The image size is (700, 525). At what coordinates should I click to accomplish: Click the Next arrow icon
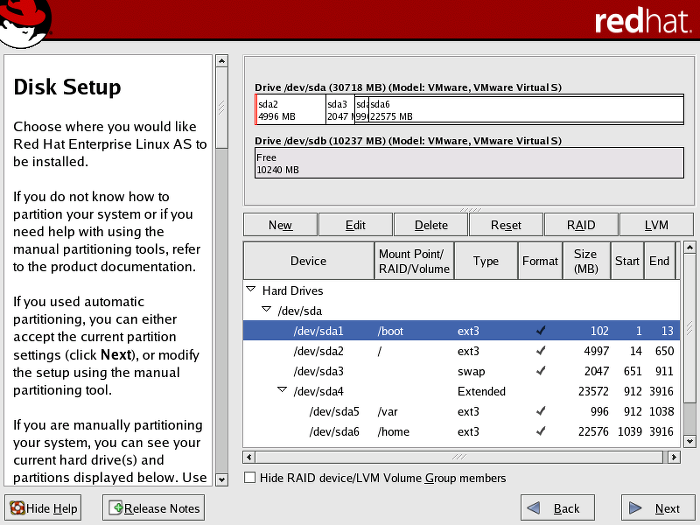pos(635,508)
